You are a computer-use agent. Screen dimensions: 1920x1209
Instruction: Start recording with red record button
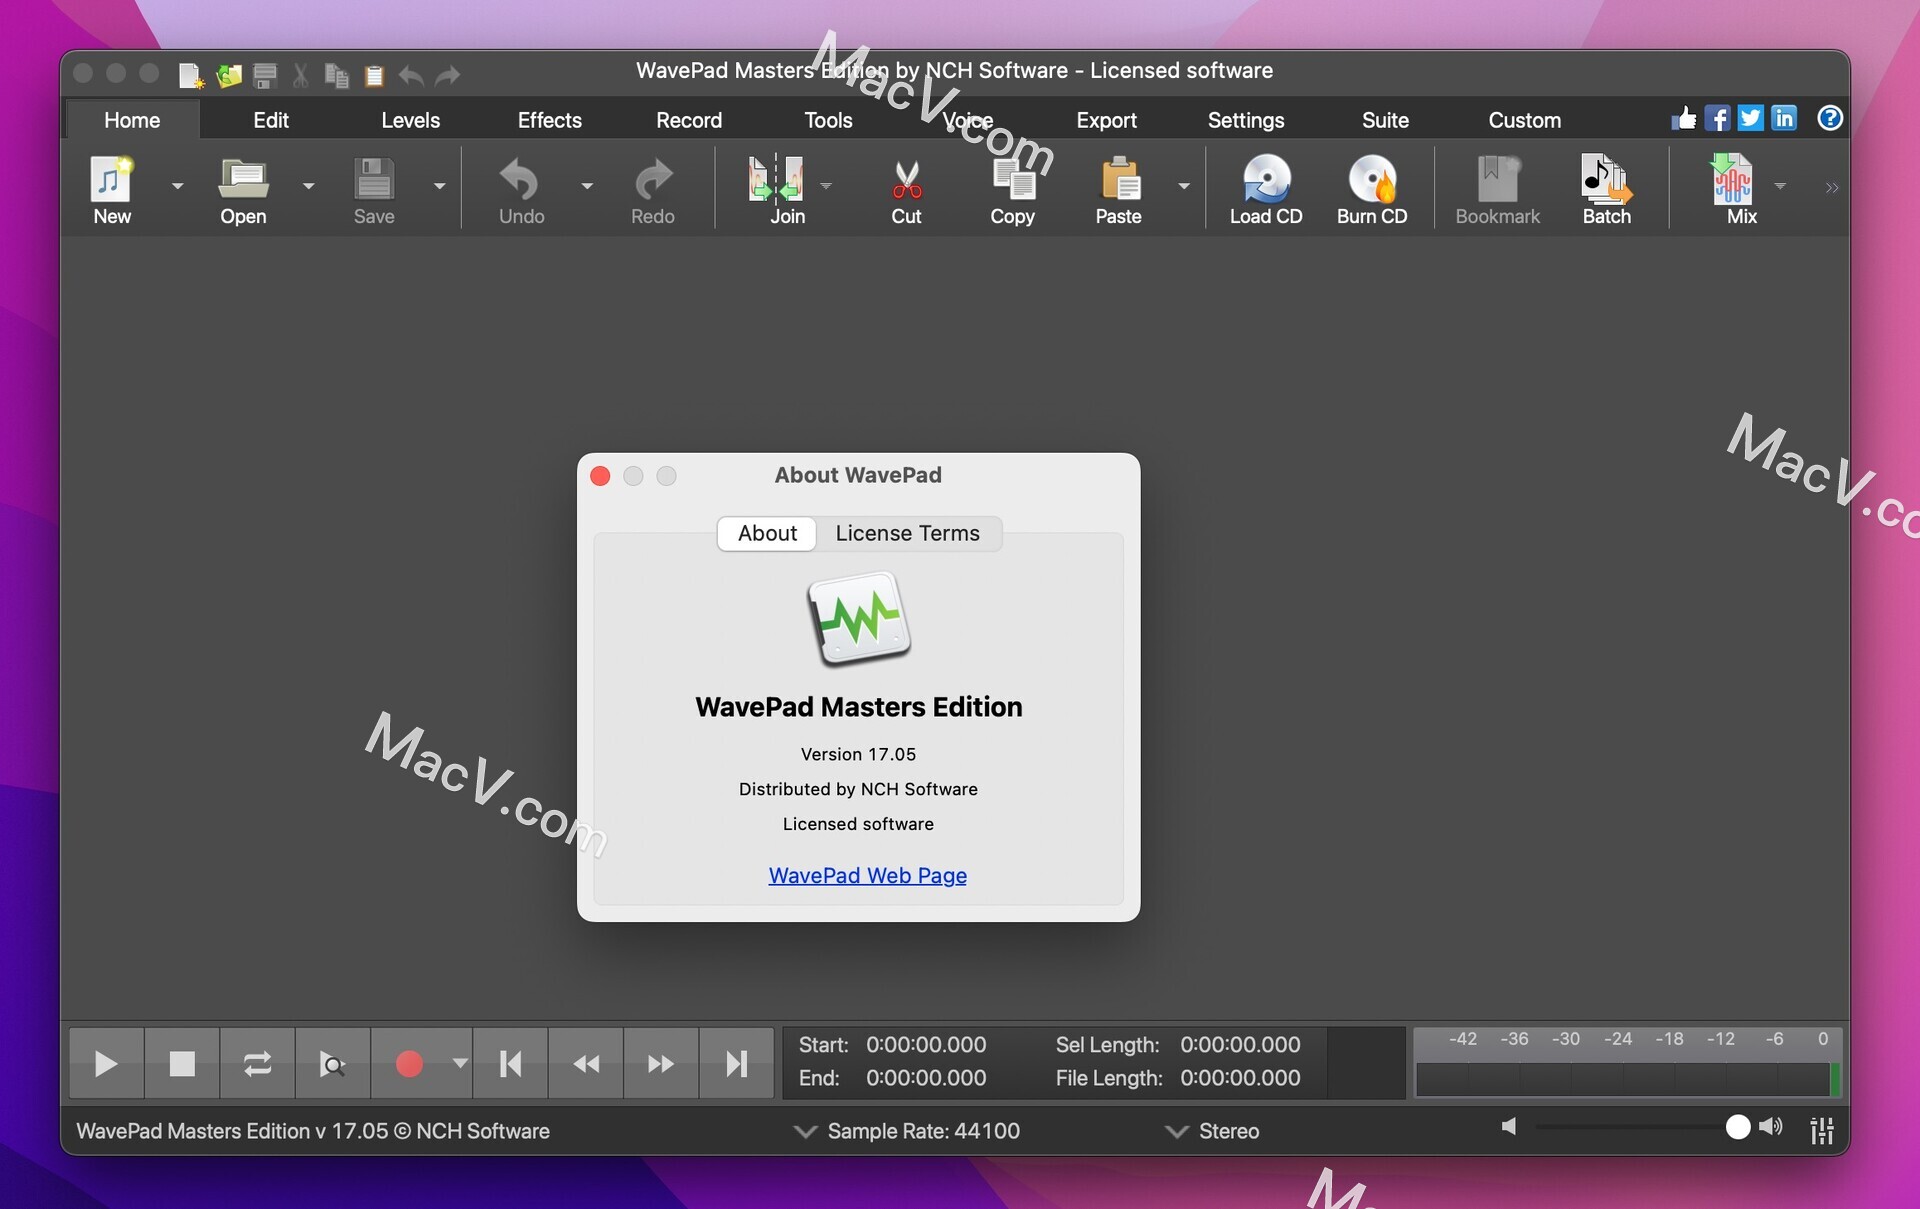[x=409, y=1063]
